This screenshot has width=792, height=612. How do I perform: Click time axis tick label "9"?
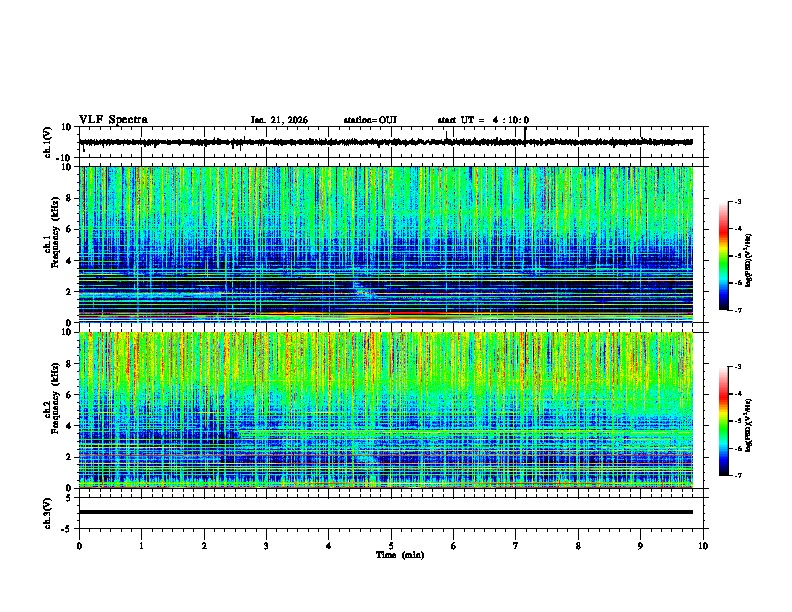[x=640, y=546]
